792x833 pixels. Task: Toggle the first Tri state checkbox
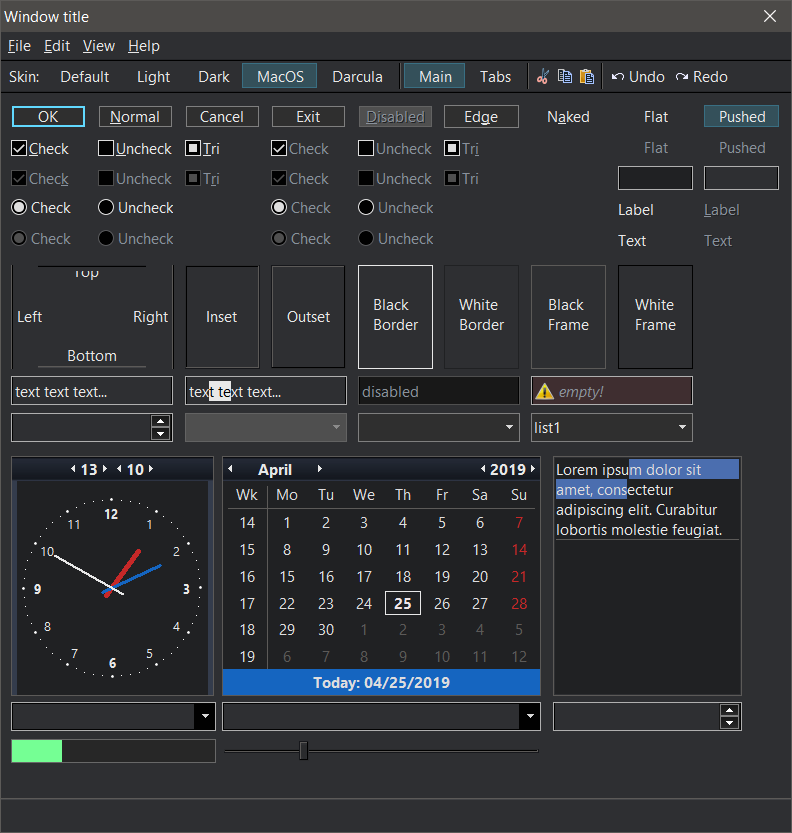click(x=193, y=149)
